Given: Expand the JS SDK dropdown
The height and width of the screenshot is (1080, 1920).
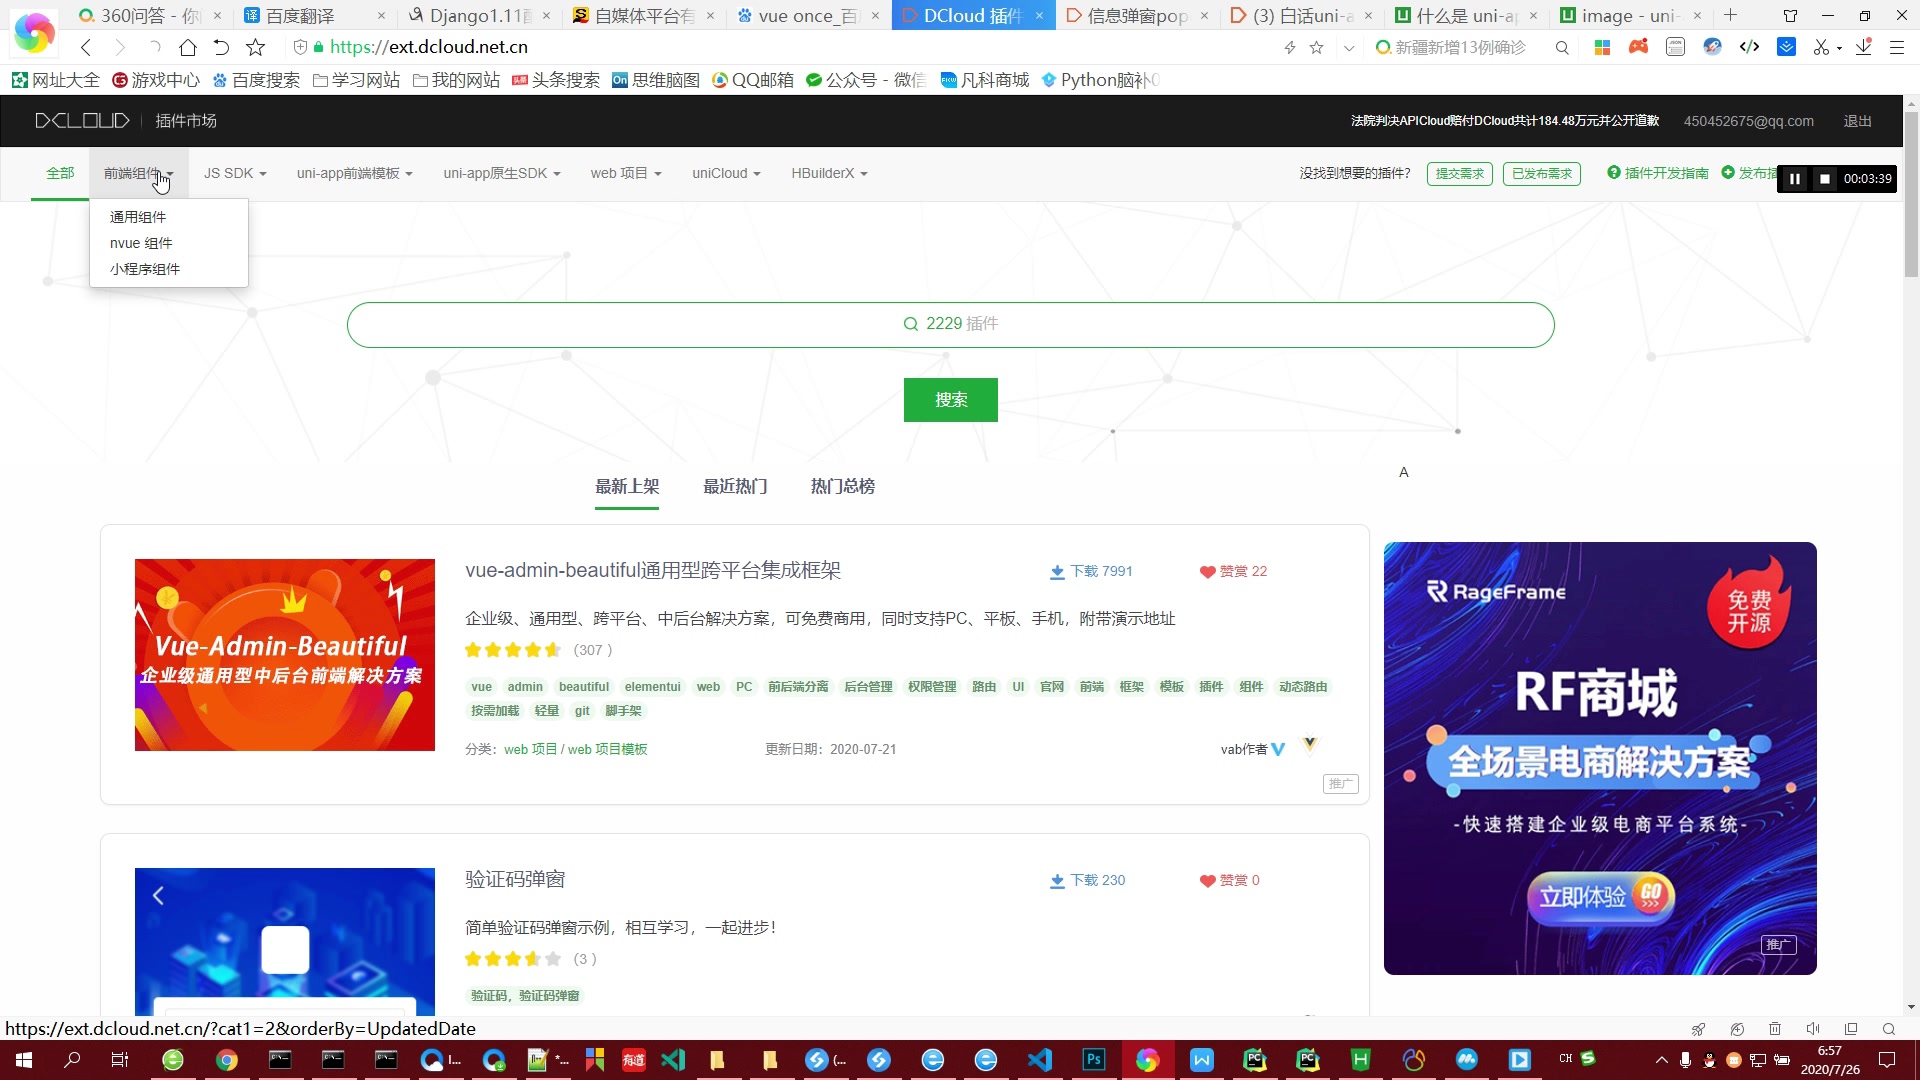Looking at the screenshot, I should pos(234,173).
